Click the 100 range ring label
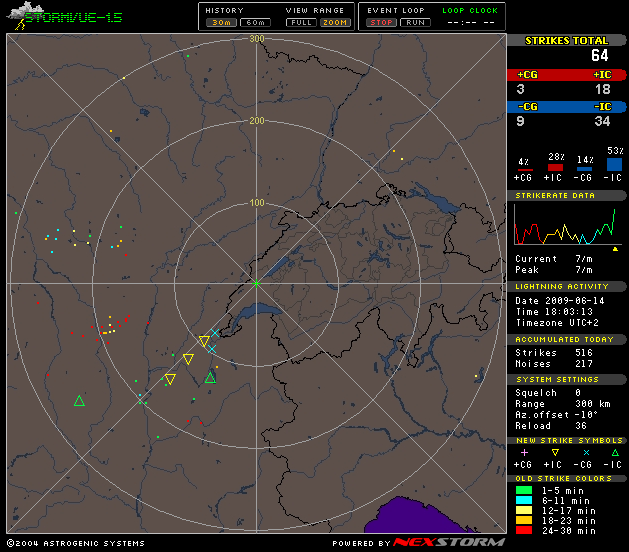The width and height of the screenshot is (629, 552). [x=257, y=203]
